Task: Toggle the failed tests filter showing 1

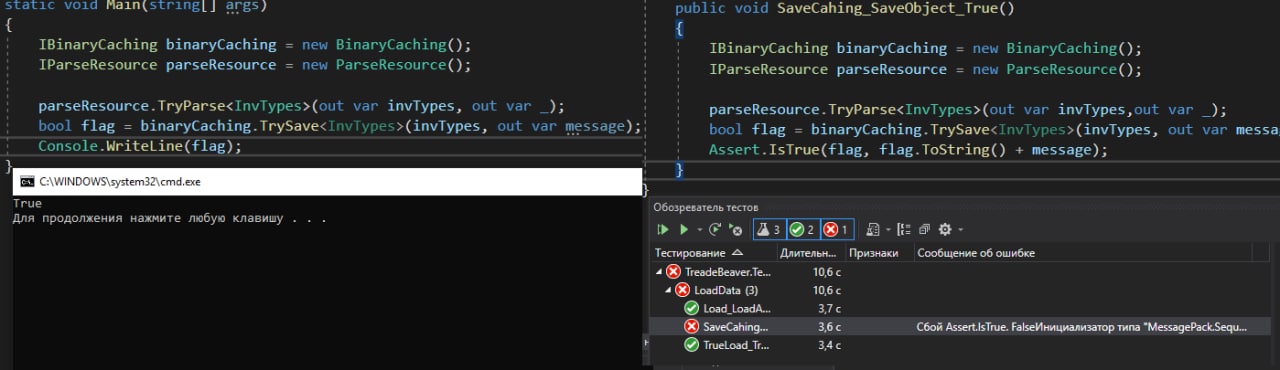Action: point(837,229)
